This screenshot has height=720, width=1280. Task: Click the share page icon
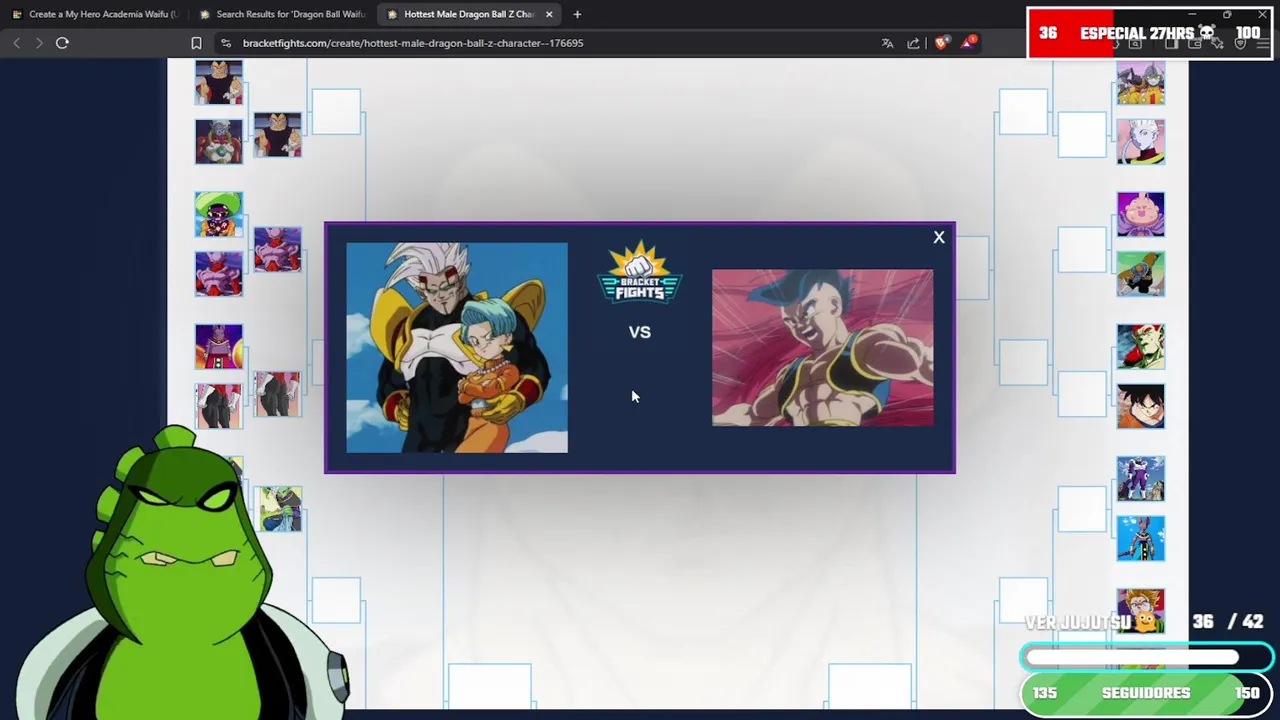click(x=913, y=43)
